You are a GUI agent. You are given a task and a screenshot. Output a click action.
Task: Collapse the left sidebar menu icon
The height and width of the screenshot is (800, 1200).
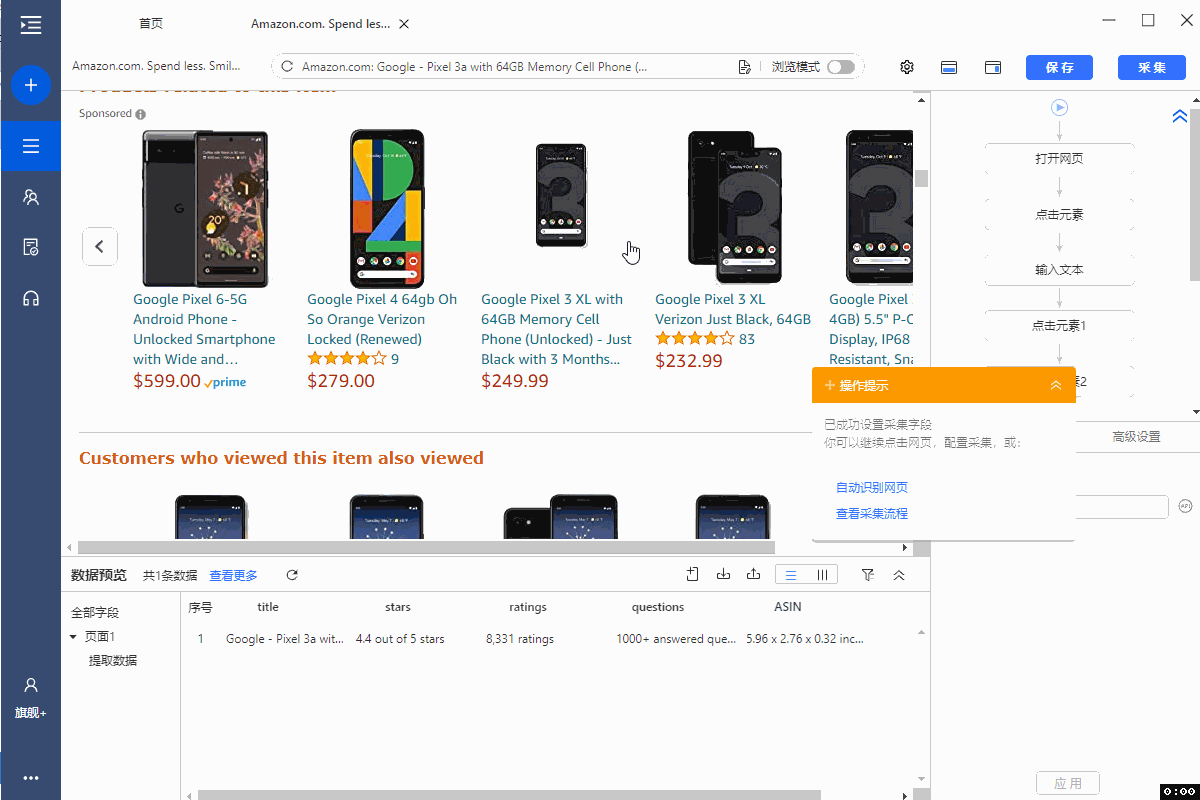[31, 25]
